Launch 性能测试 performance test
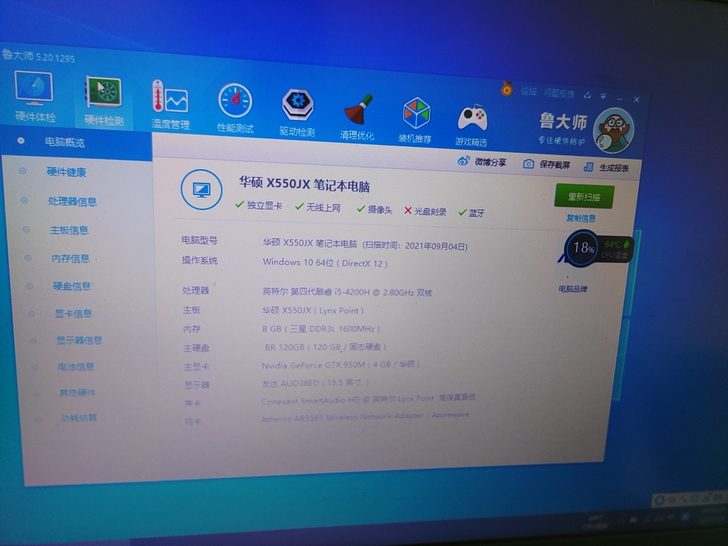The height and width of the screenshot is (546, 728). pyautogui.click(x=235, y=109)
